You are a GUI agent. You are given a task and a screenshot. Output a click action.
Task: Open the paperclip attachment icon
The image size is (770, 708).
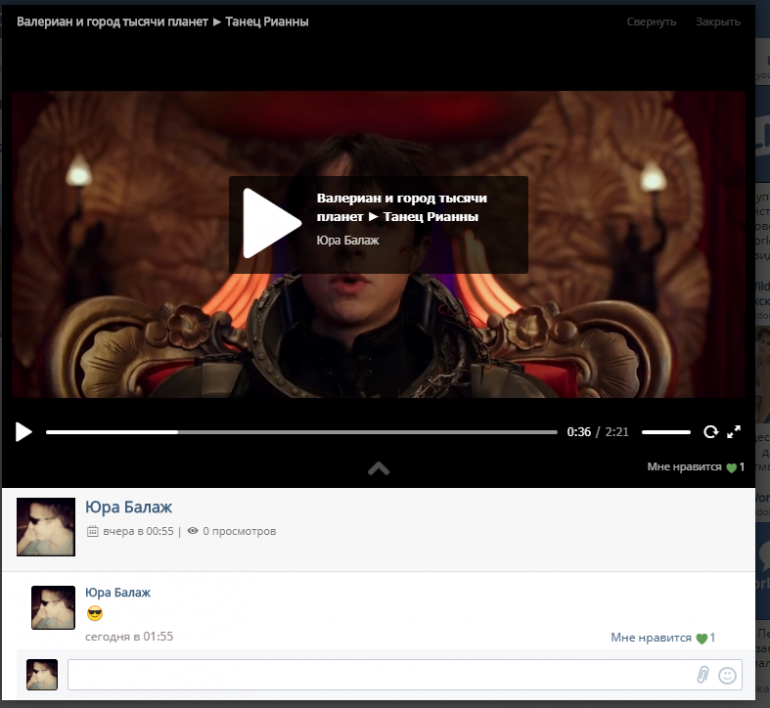click(703, 675)
